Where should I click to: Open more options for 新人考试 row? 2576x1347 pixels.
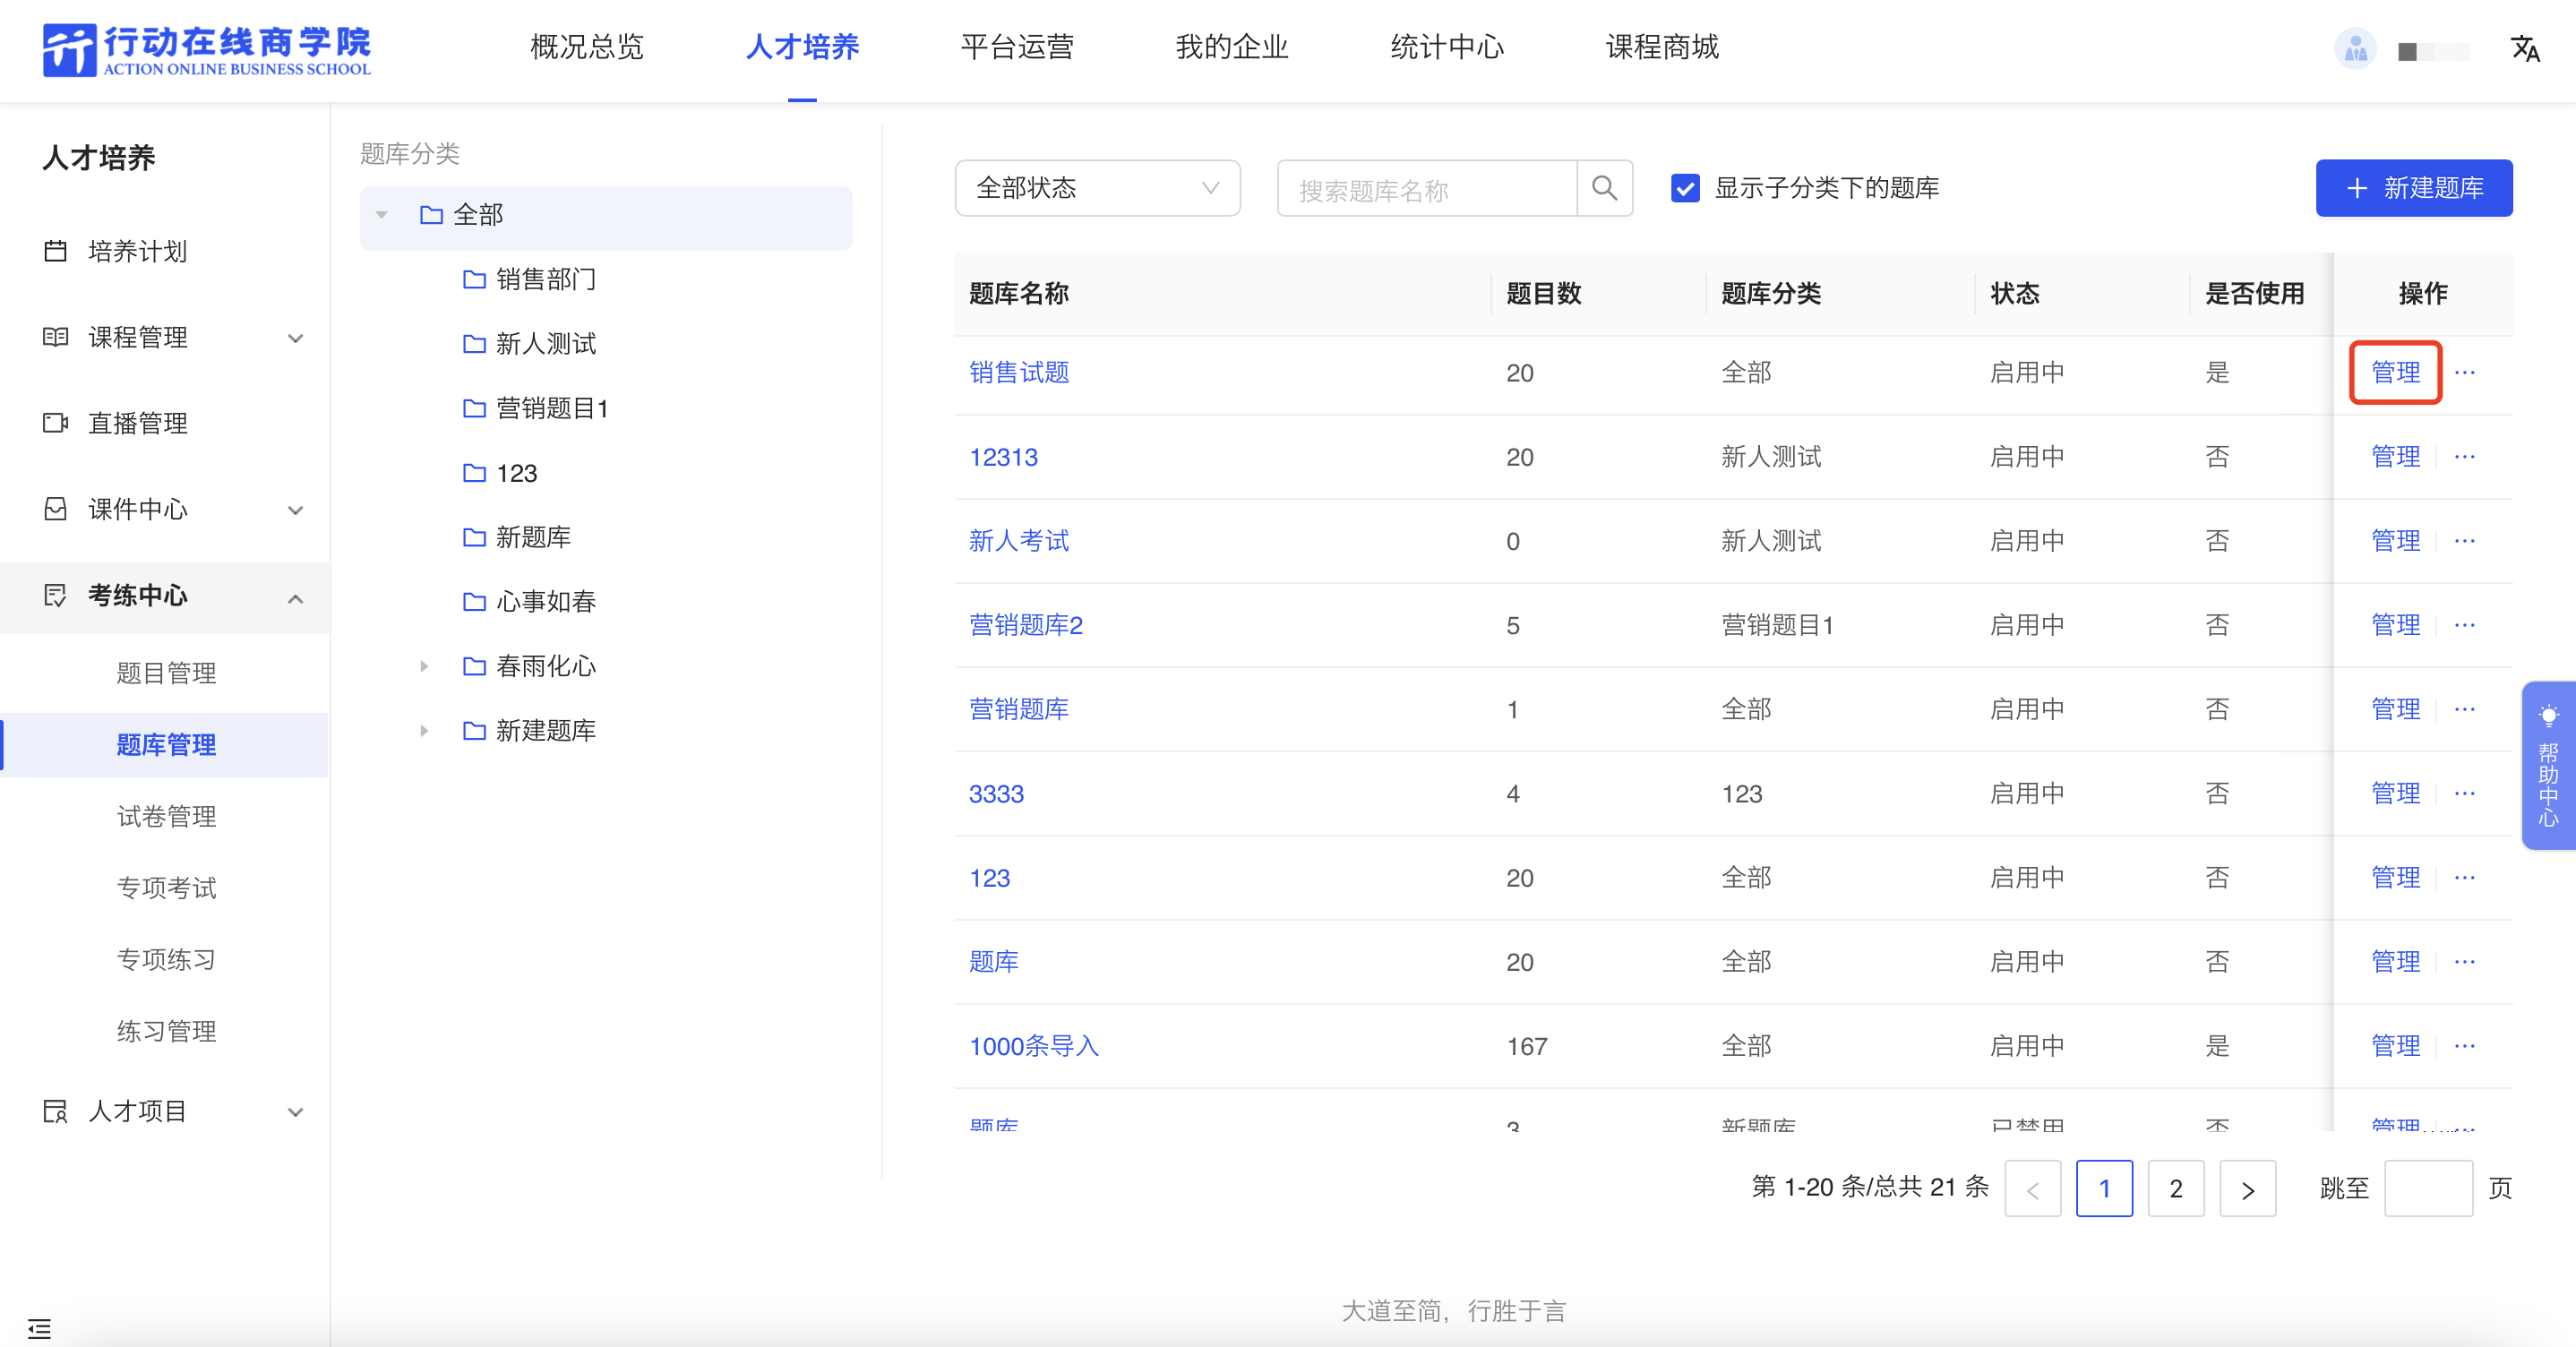point(2465,541)
